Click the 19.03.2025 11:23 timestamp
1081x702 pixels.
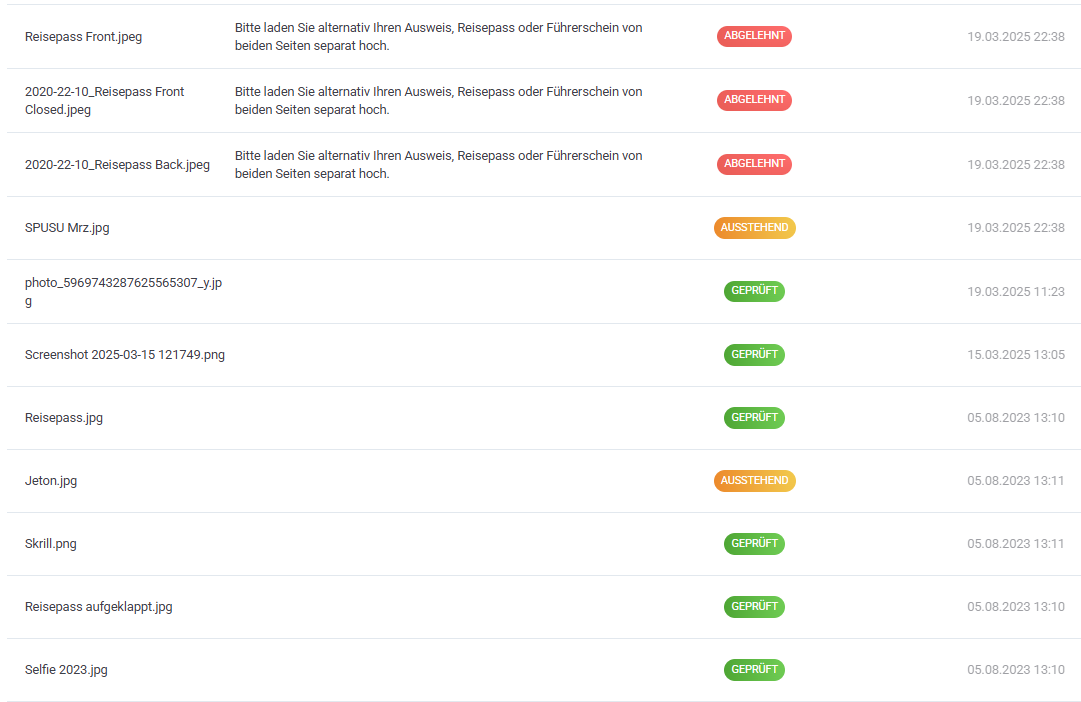pyautogui.click(x=1015, y=292)
